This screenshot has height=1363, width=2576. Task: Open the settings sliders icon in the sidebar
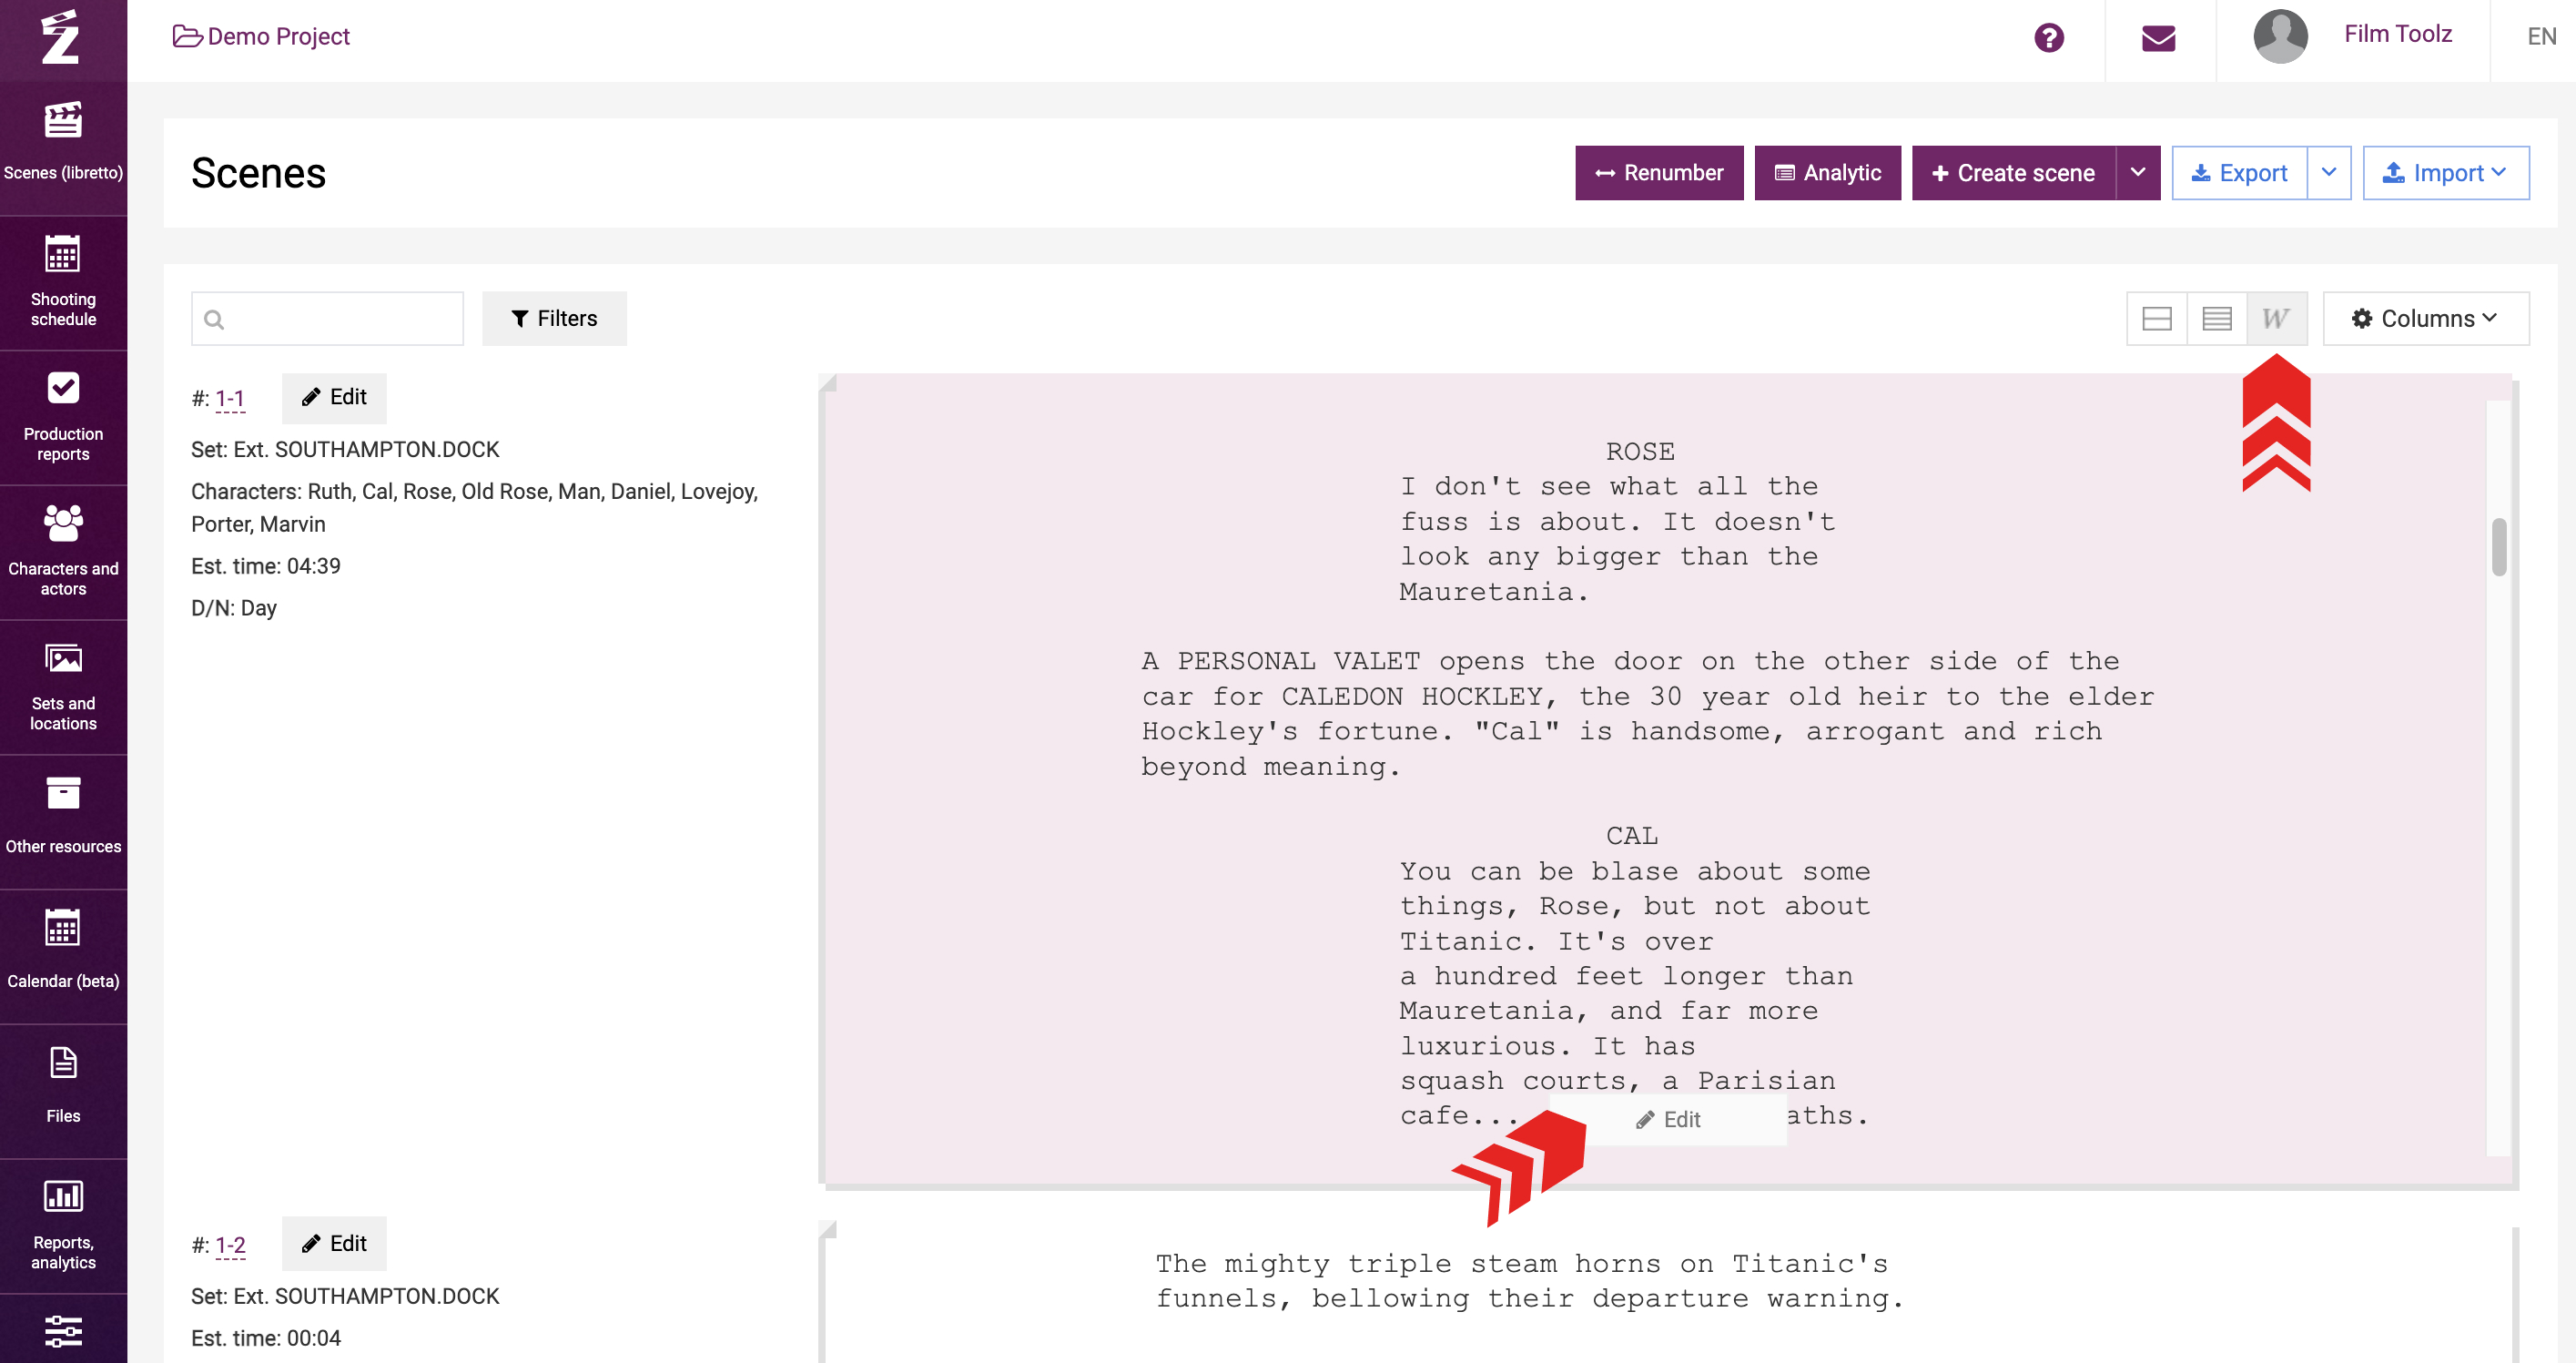[x=63, y=1331]
